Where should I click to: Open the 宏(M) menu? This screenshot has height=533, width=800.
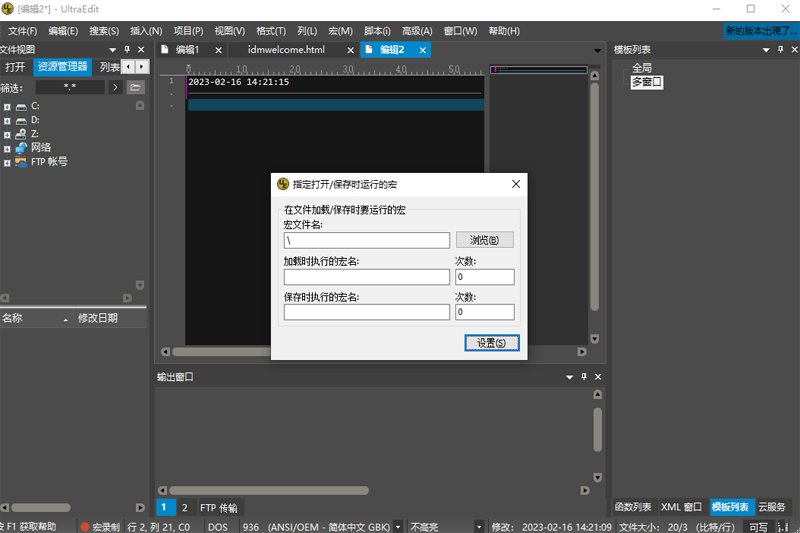pyautogui.click(x=340, y=31)
